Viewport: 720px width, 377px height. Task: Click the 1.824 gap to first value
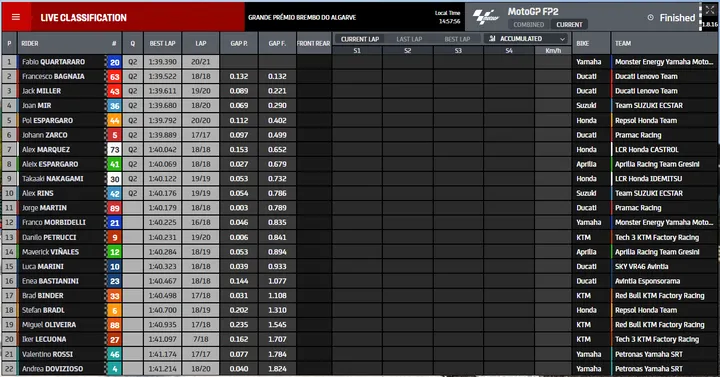277,369
